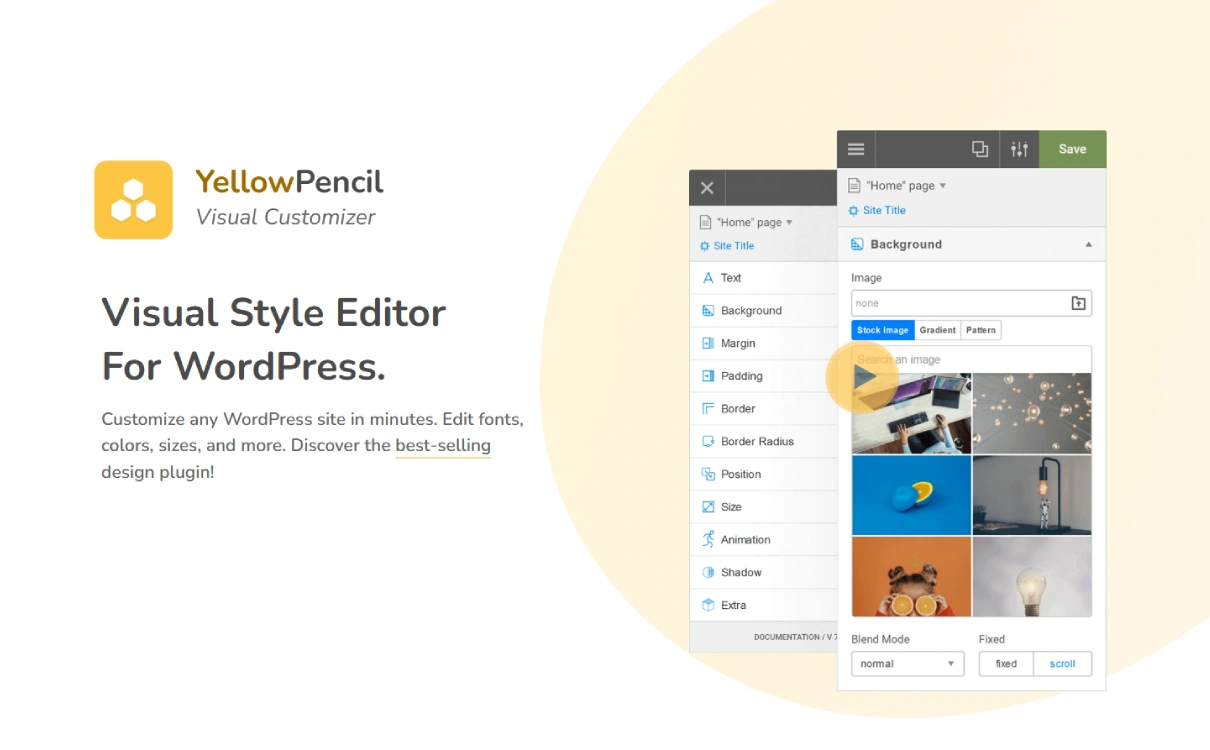Open the Animation property group
This screenshot has height=750, width=1210.
pos(763,540)
